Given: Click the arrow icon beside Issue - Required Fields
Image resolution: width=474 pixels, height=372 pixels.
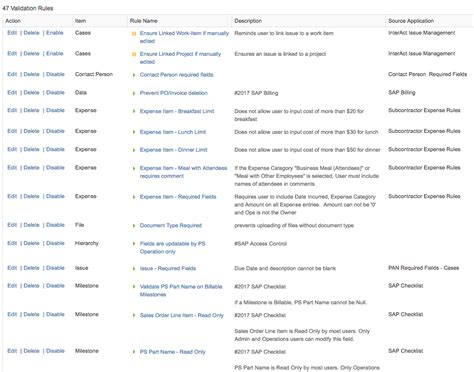Looking at the screenshot, I should coord(134,269).
